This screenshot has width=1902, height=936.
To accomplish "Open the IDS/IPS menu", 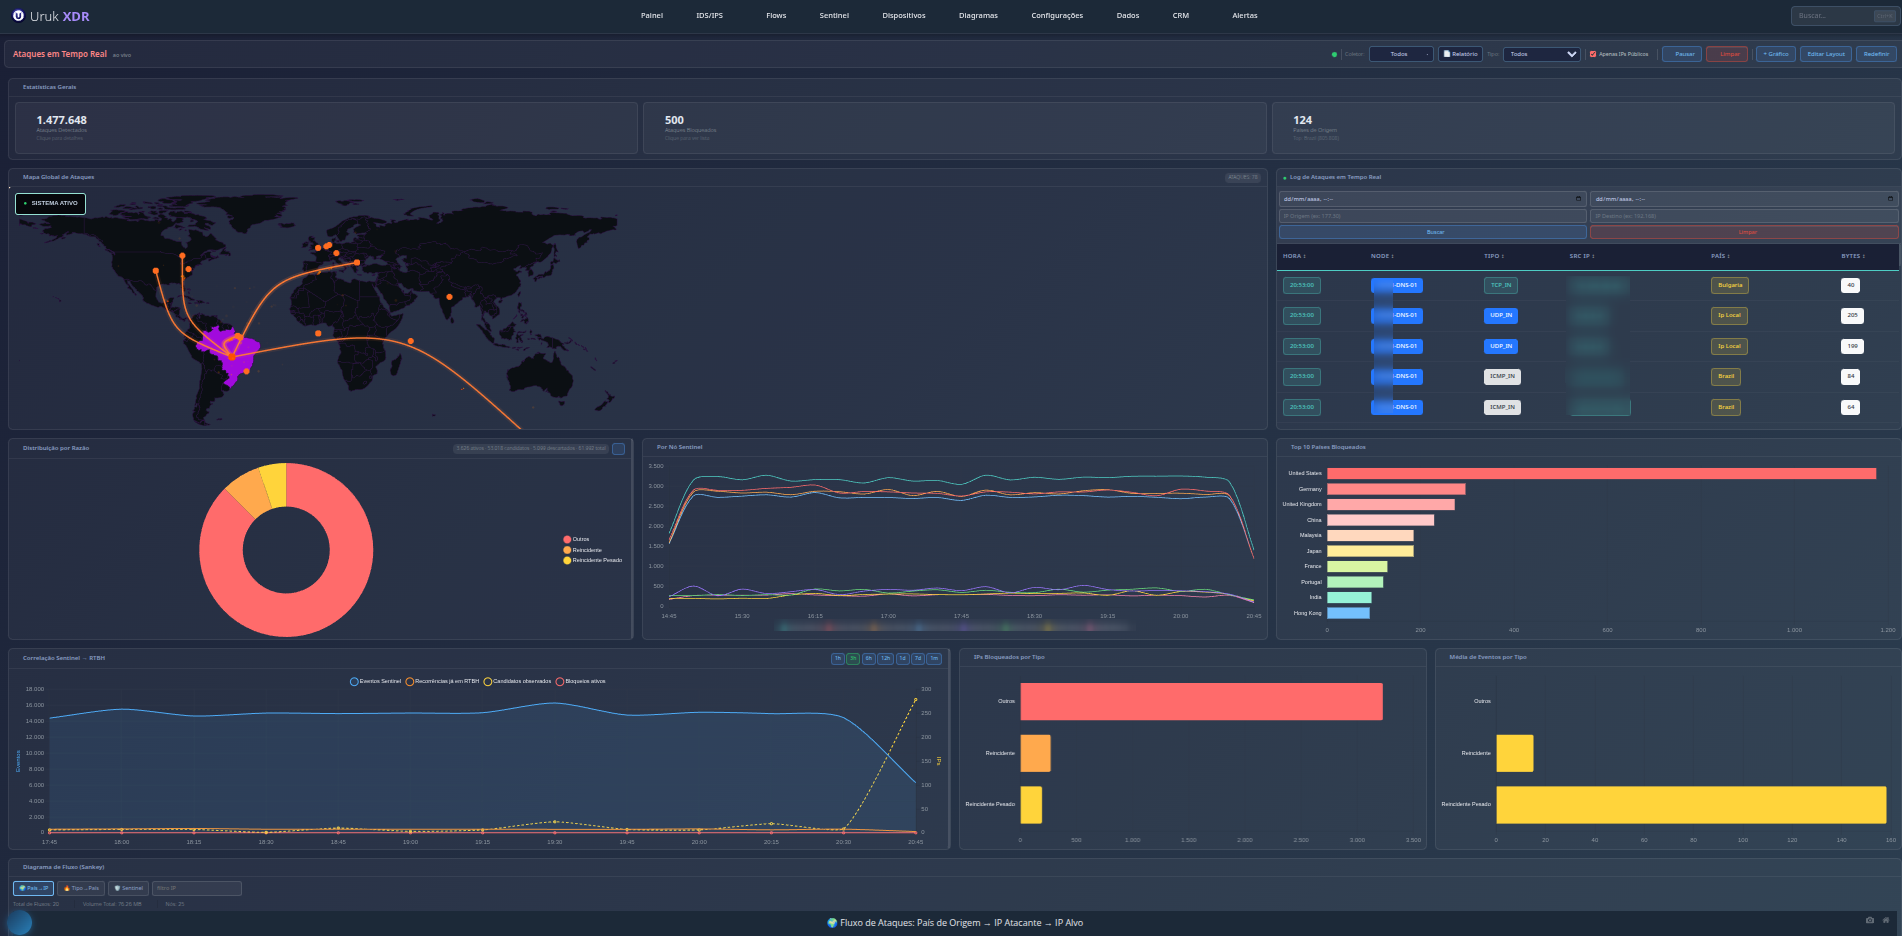I will tap(709, 16).
